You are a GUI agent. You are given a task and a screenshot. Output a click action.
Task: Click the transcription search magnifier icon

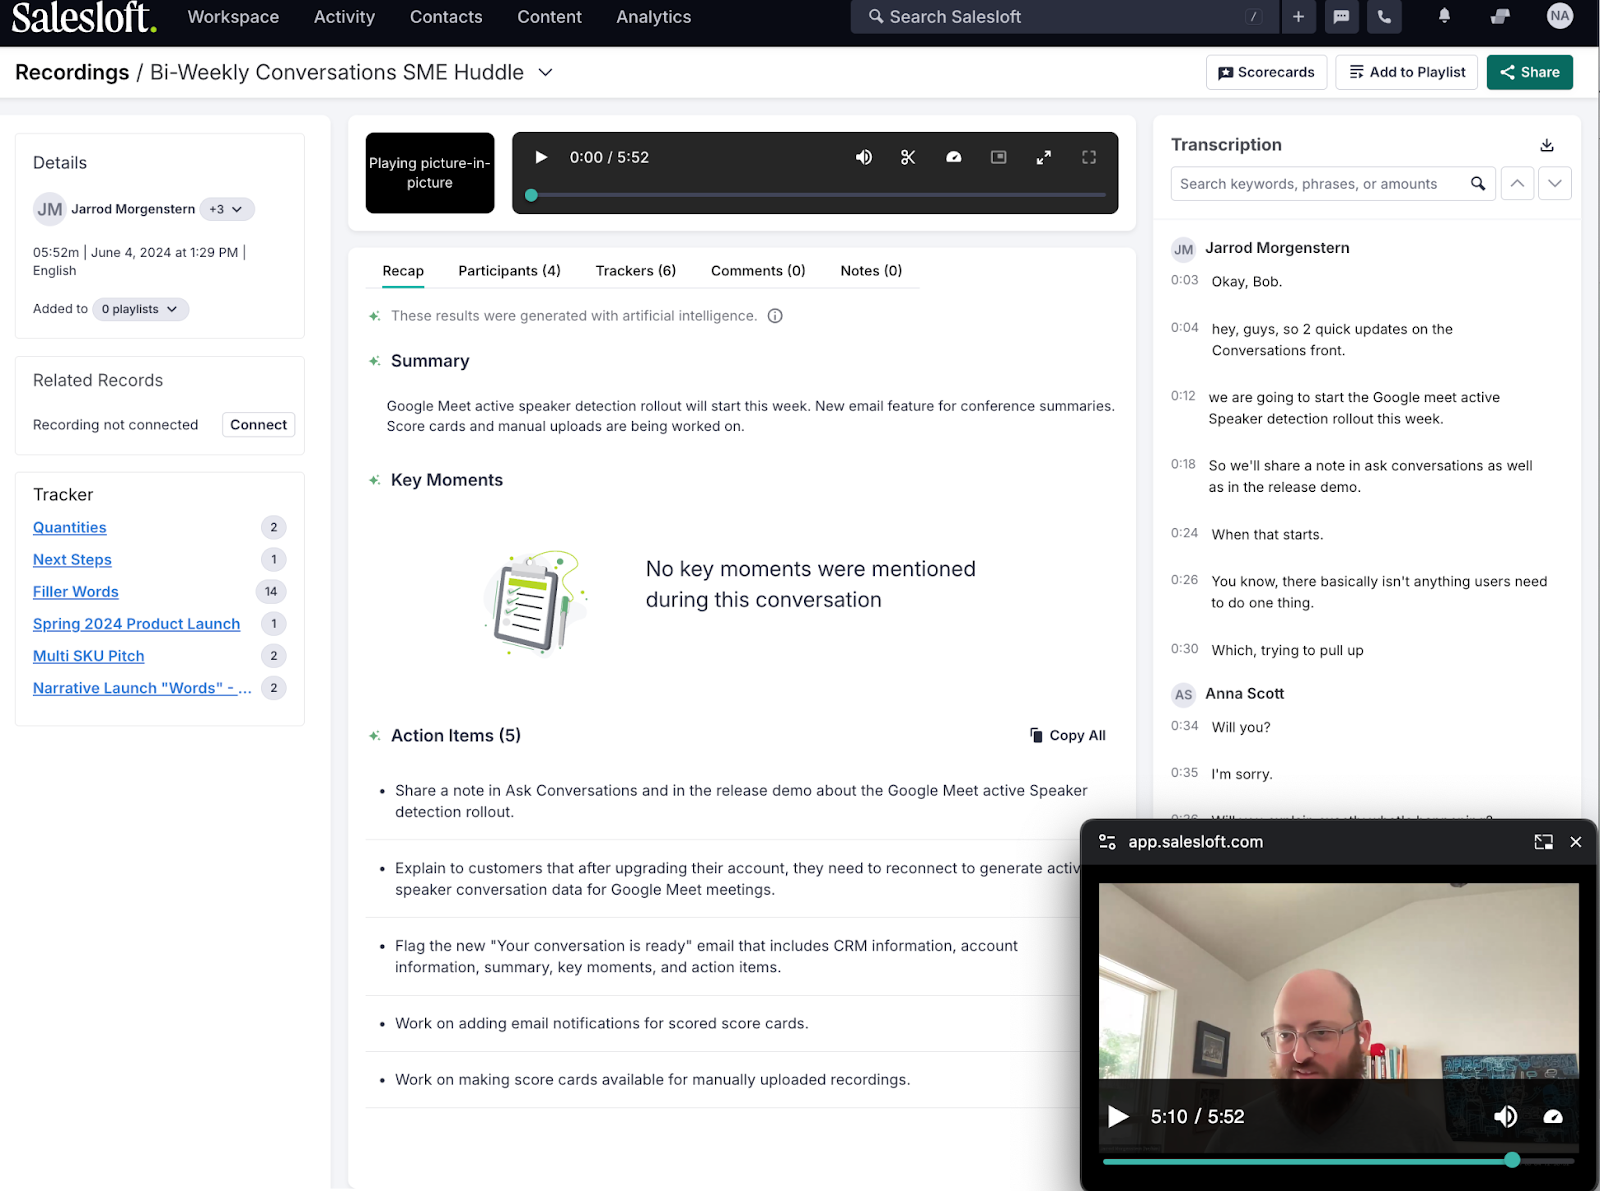(1478, 184)
